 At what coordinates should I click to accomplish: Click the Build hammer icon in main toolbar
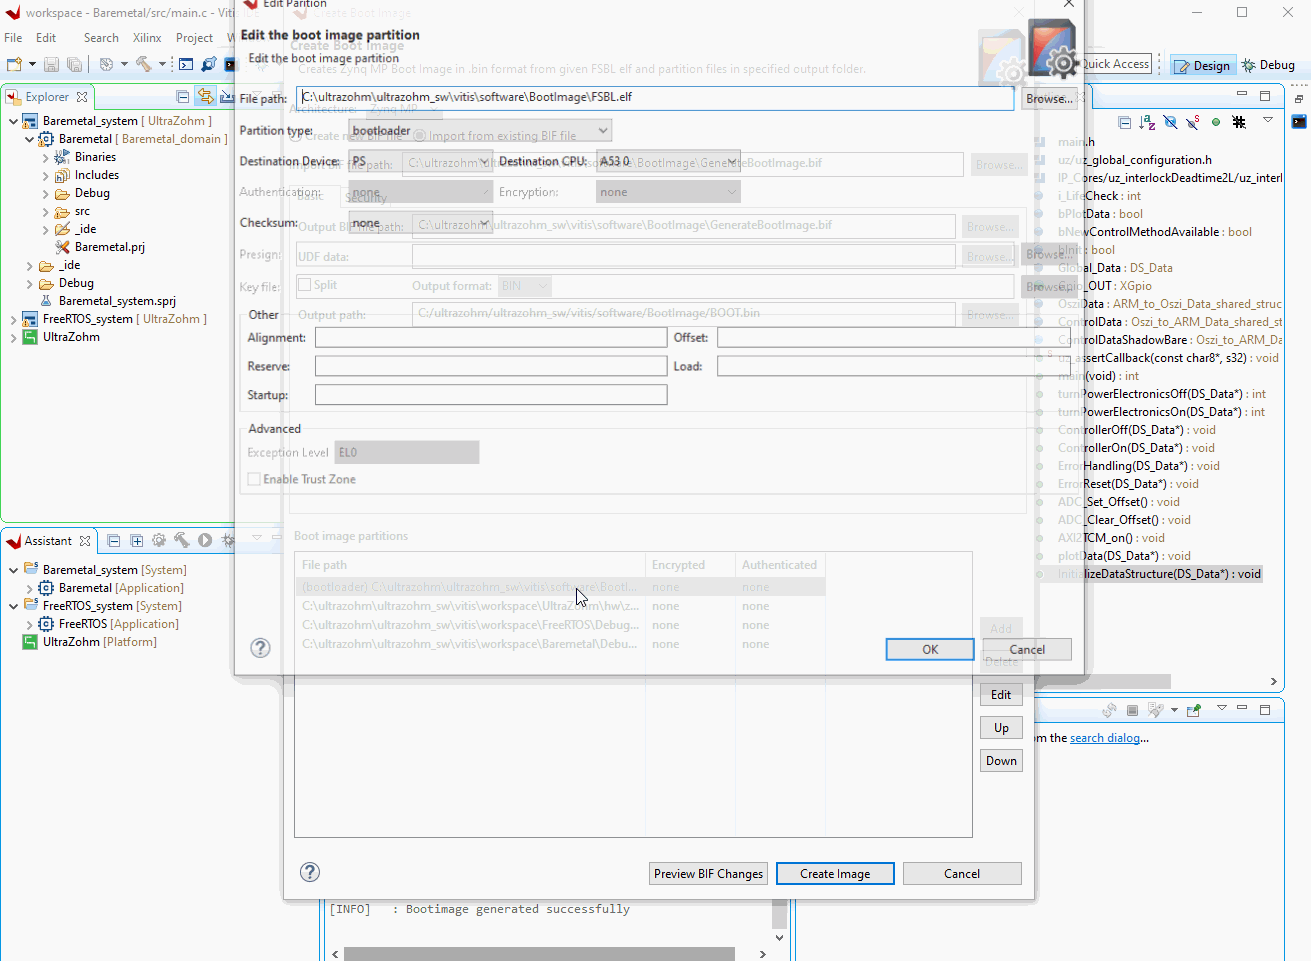click(x=144, y=65)
